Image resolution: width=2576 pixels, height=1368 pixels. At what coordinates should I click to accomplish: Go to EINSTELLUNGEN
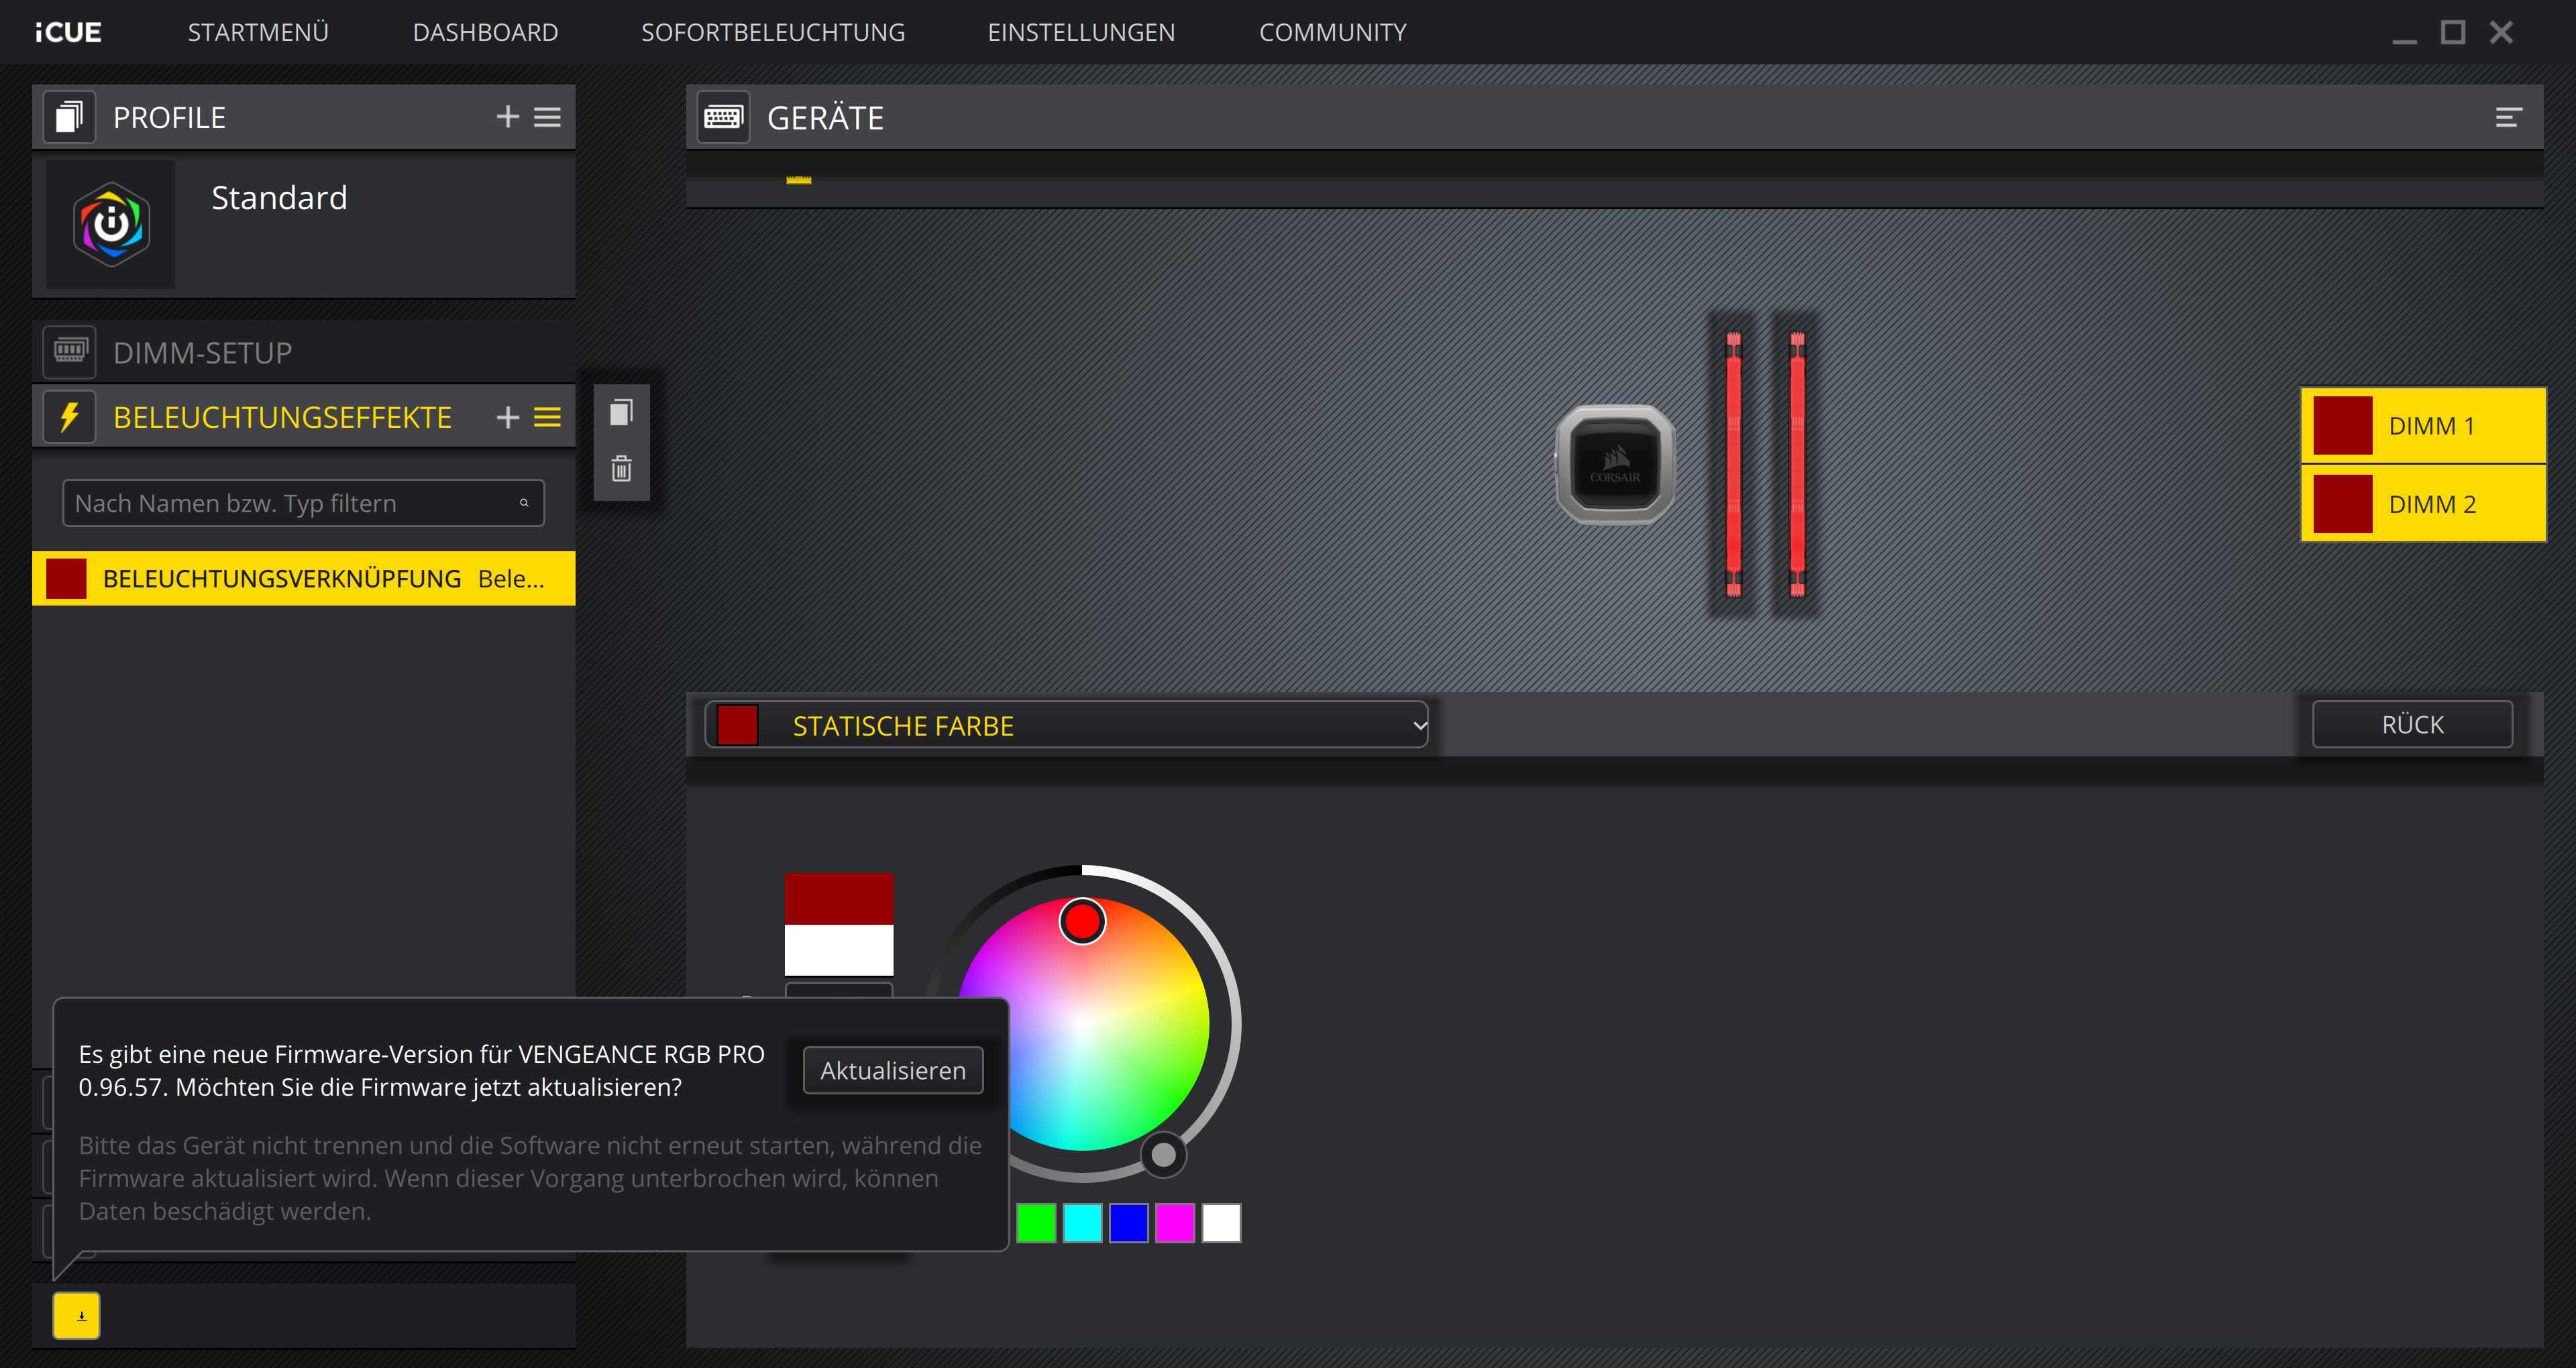point(1081,32)
